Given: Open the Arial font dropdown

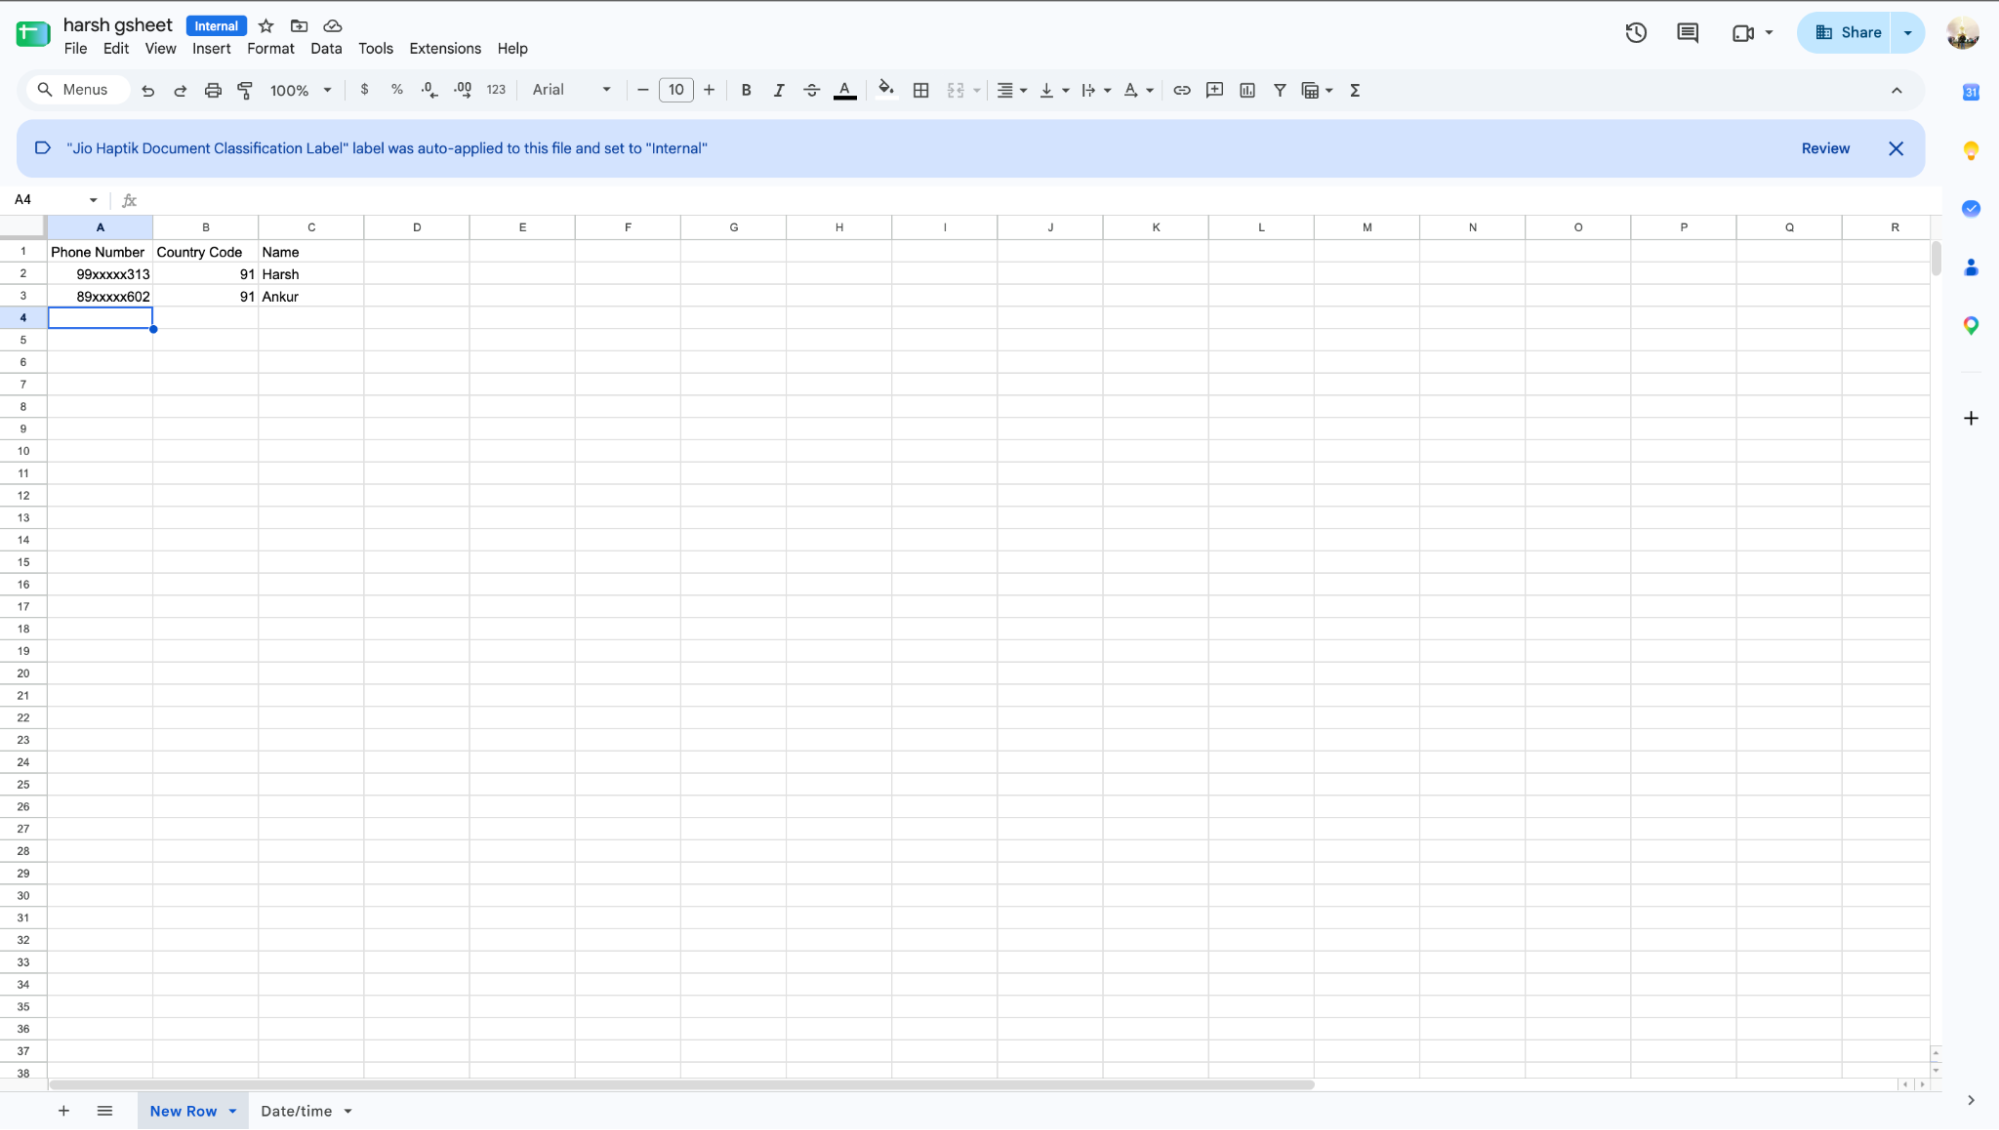Looking at the screenshot, I should [571, 90].
